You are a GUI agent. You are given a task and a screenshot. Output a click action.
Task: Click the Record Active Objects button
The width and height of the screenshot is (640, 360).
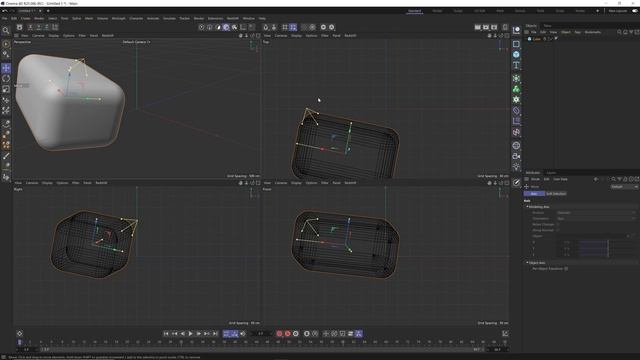[x=280, y=333]
